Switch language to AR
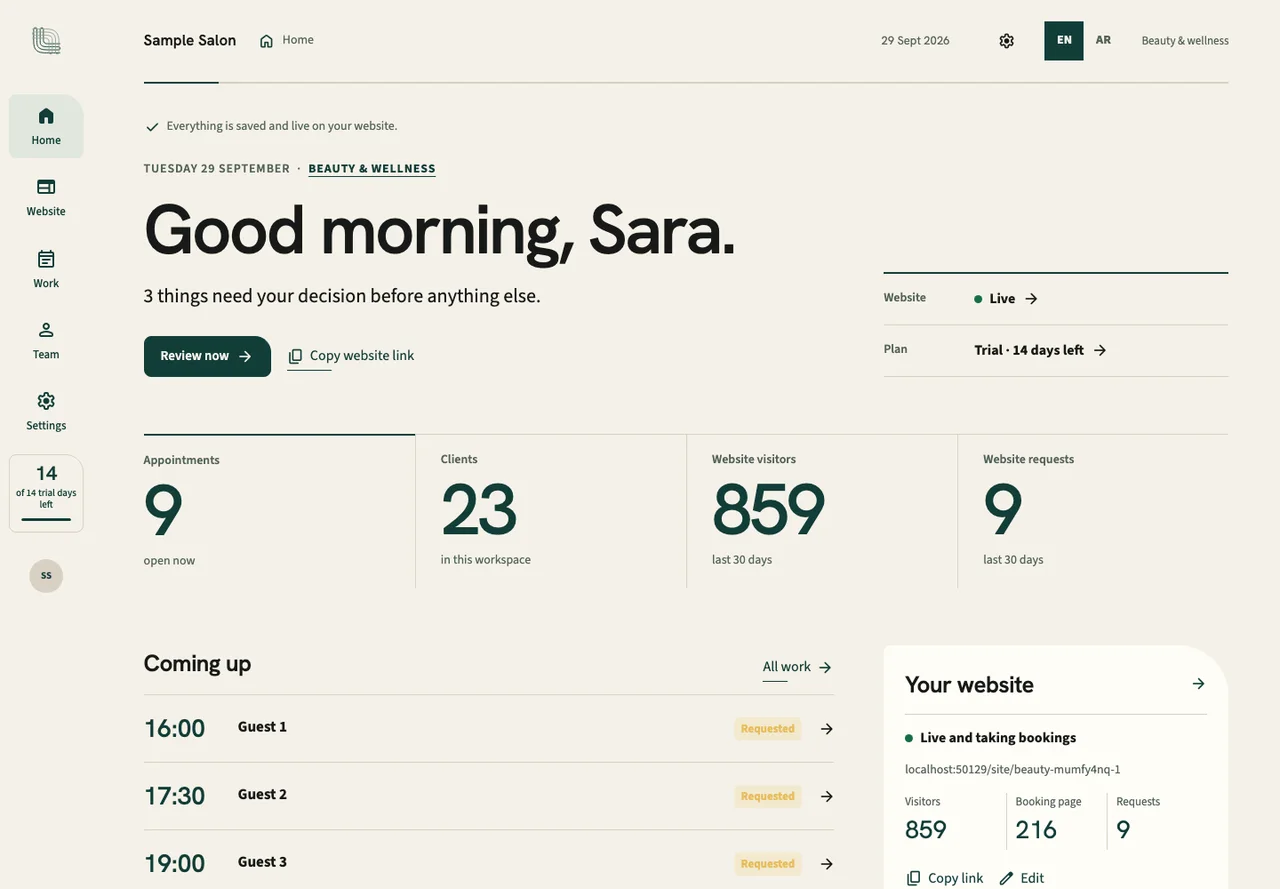The image size is (1280, 889). [1103, 41]
